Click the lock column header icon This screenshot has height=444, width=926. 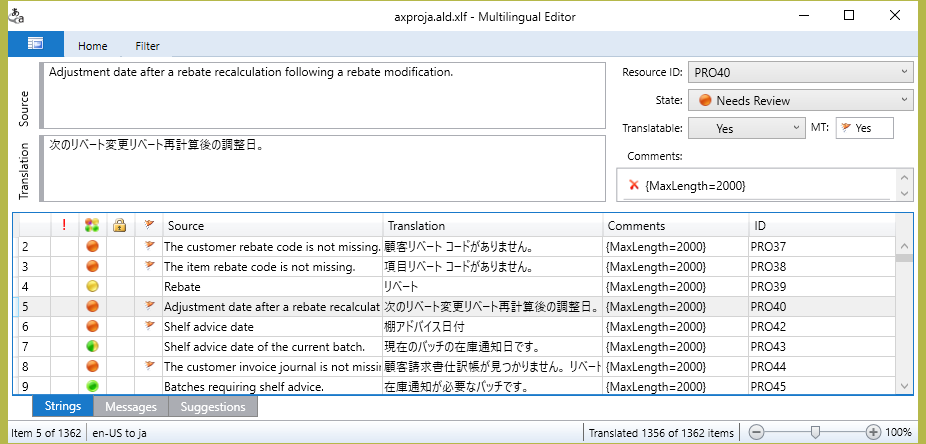pos(120,226)
